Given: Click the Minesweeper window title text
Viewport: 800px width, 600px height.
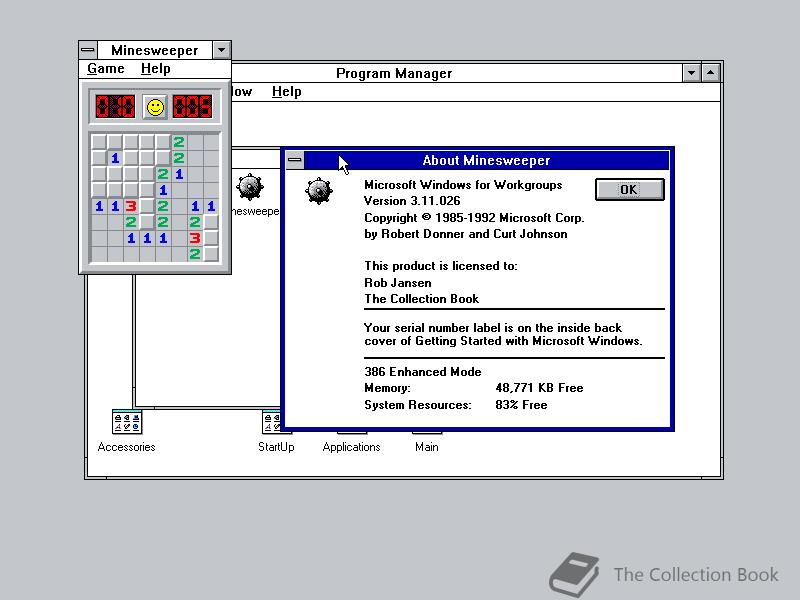Looking at the screenshot, I should coord(155,50).
